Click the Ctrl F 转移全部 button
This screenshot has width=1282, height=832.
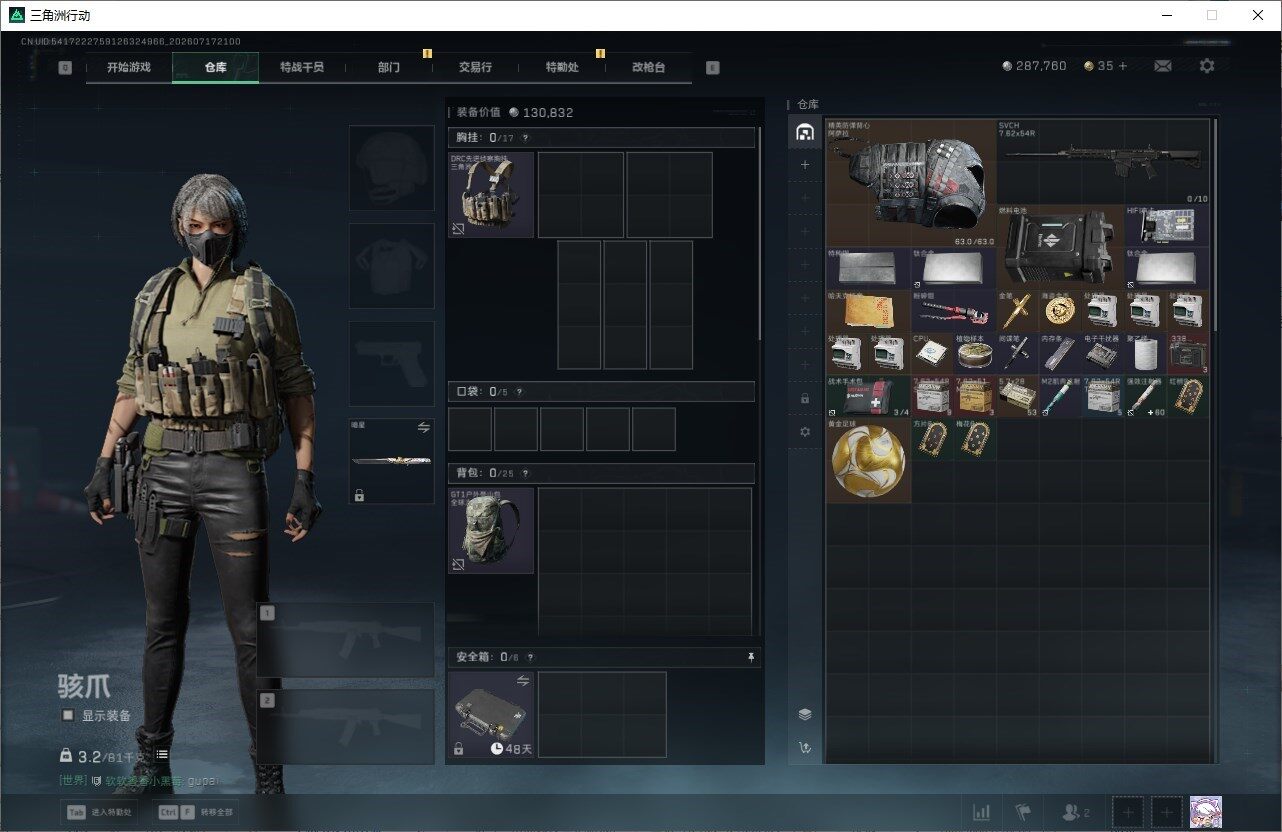coord(196,813)
